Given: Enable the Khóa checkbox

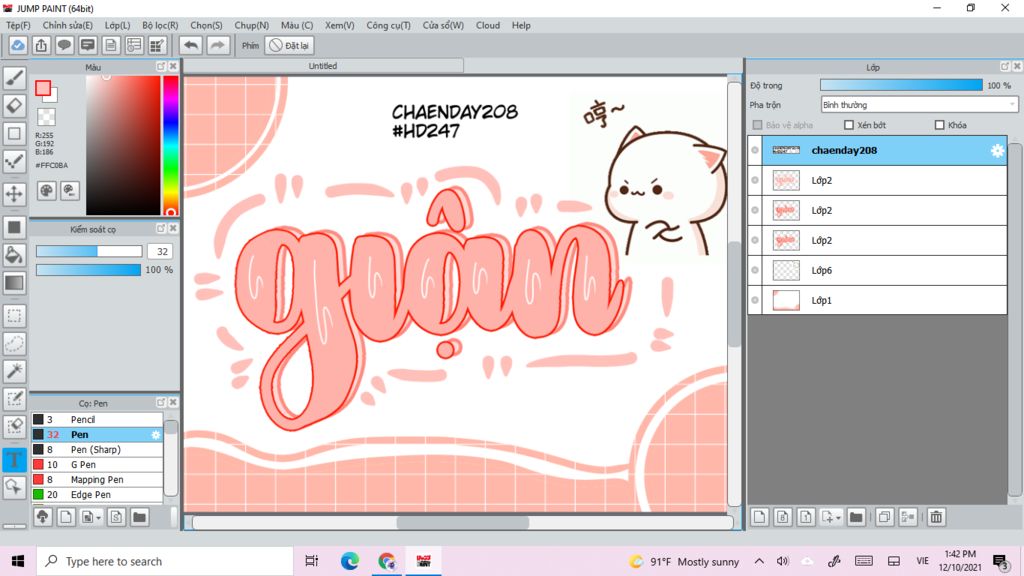Looking at the screenshot, I should click(940, 125).
